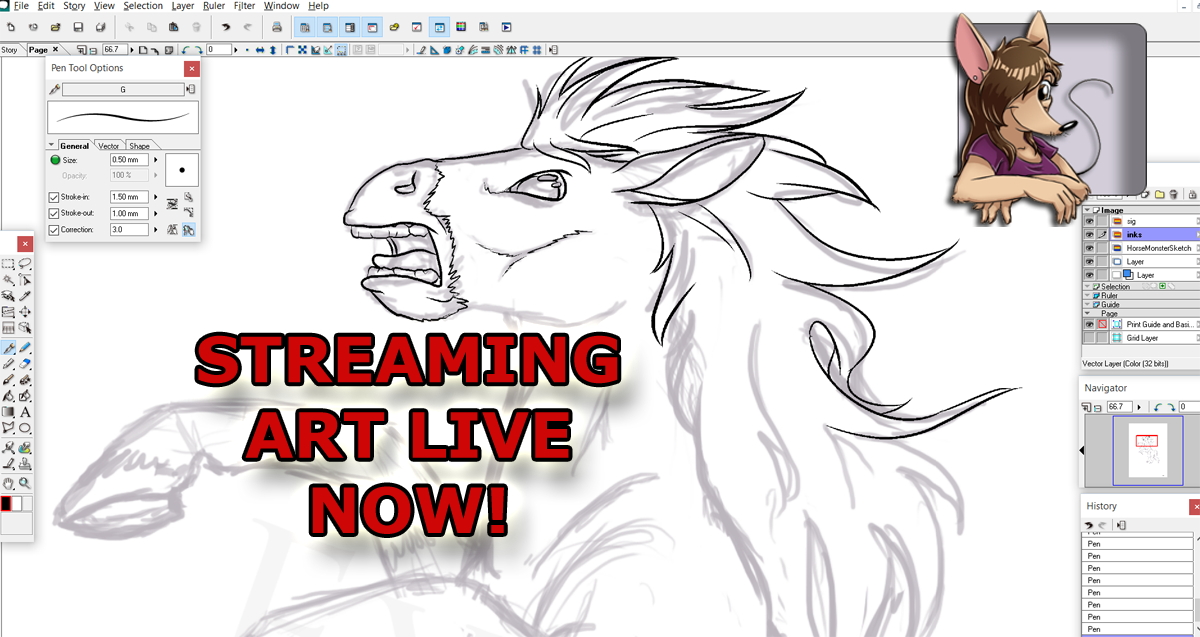Click flip vertically icon in page toolbar
Image resolution: width=1200 pixels, height=637 pixels.
coord(273,49)
